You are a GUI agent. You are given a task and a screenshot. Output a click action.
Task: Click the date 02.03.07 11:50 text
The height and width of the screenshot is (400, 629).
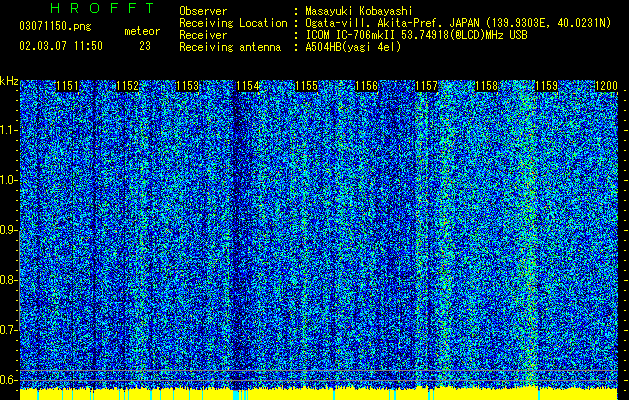pos(61,46)
